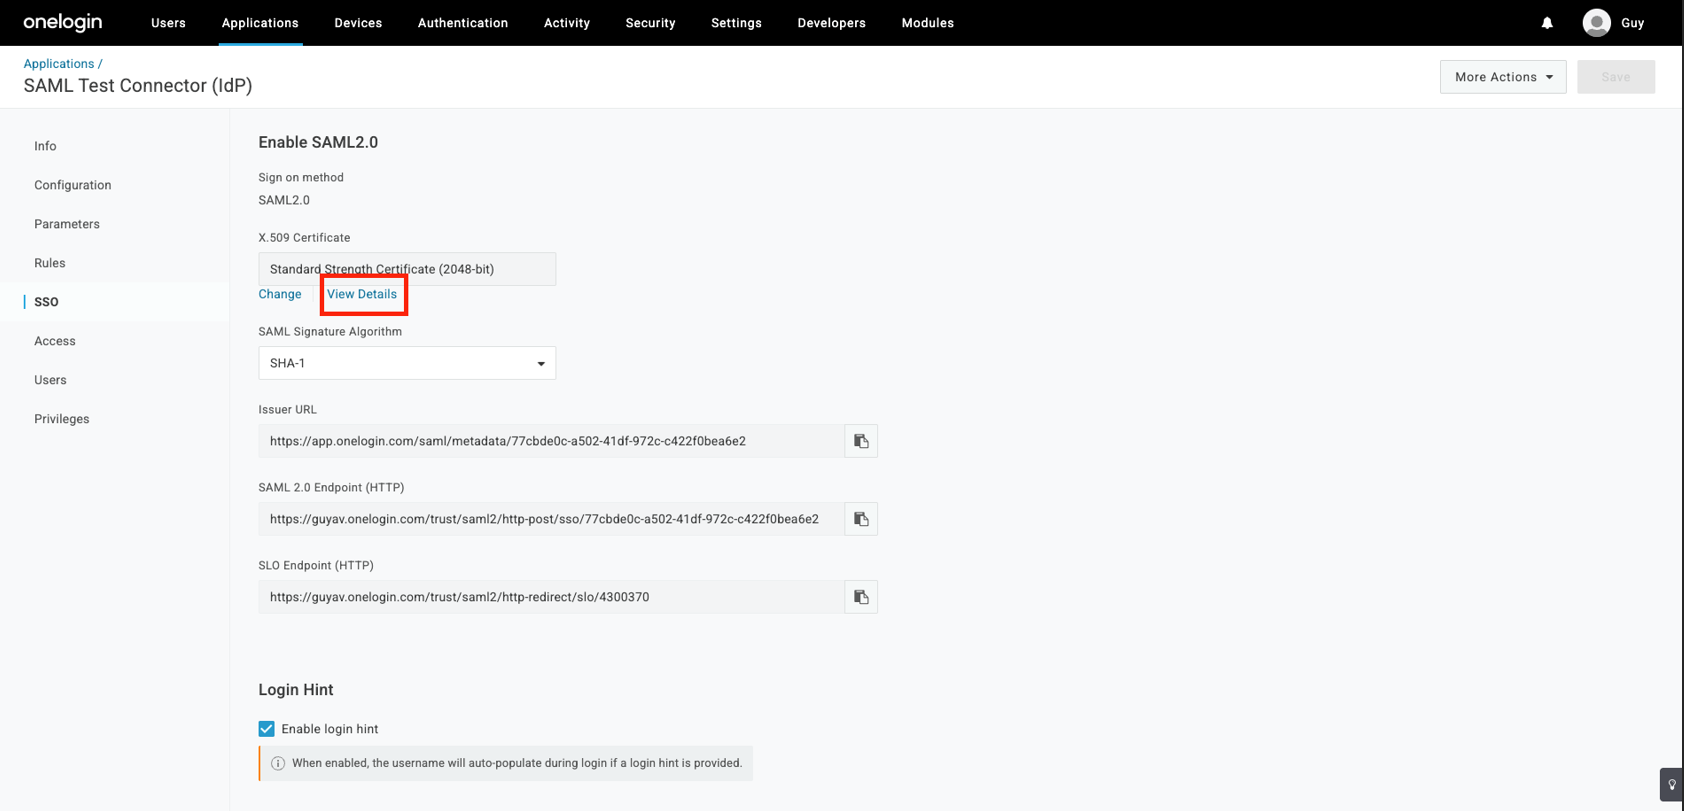Copy the SAML 2.0 Endpoint URL

click(861, 519)
